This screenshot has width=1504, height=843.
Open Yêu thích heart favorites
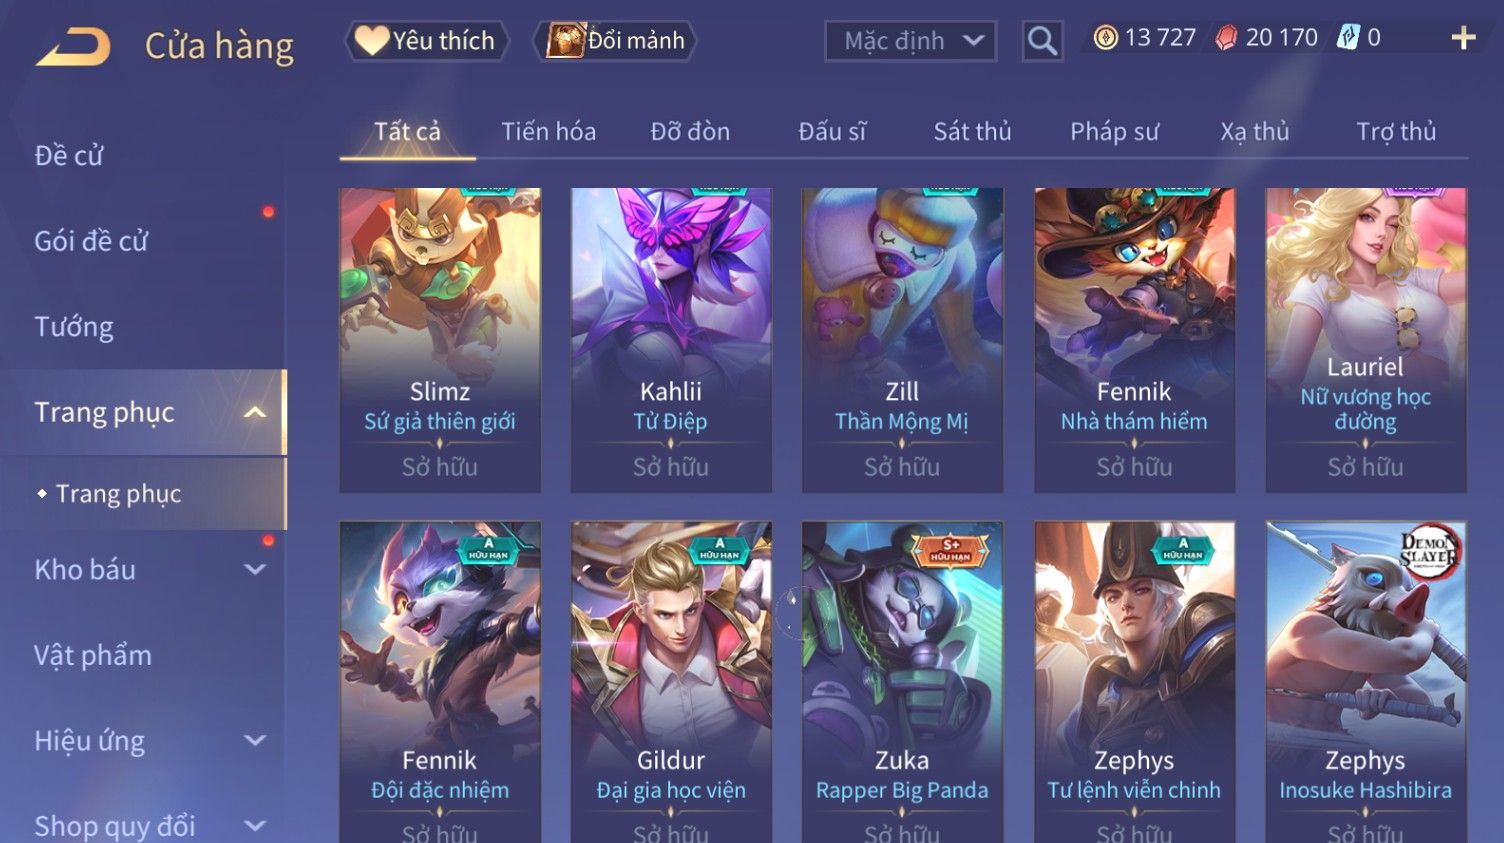[x=426, y=41]
